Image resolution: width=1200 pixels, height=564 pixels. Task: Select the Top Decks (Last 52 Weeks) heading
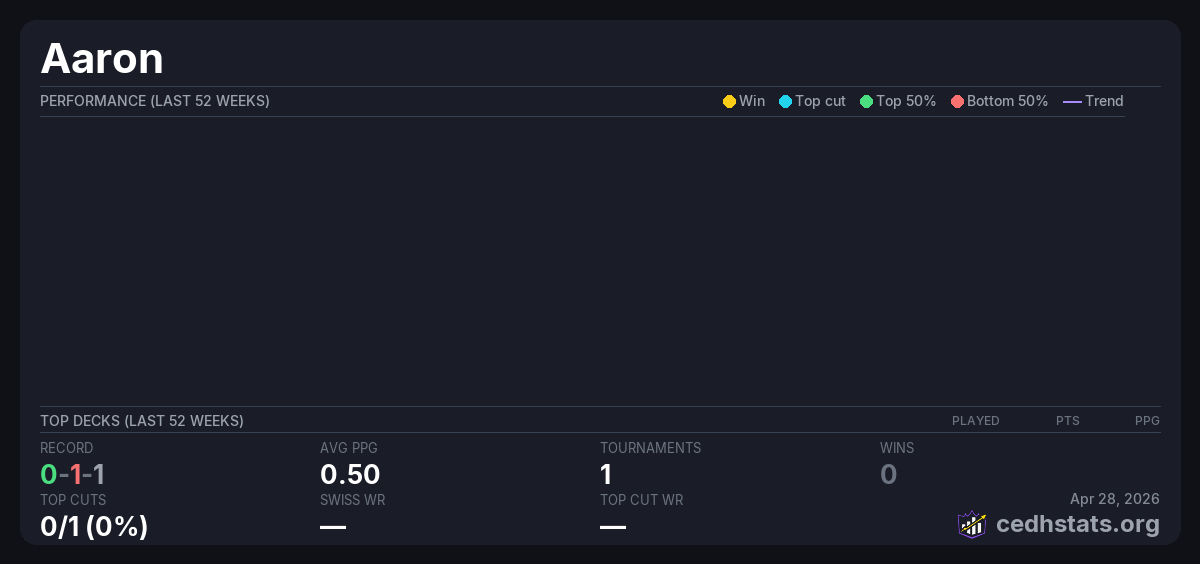pyautogui.click(x=142, y=421)
